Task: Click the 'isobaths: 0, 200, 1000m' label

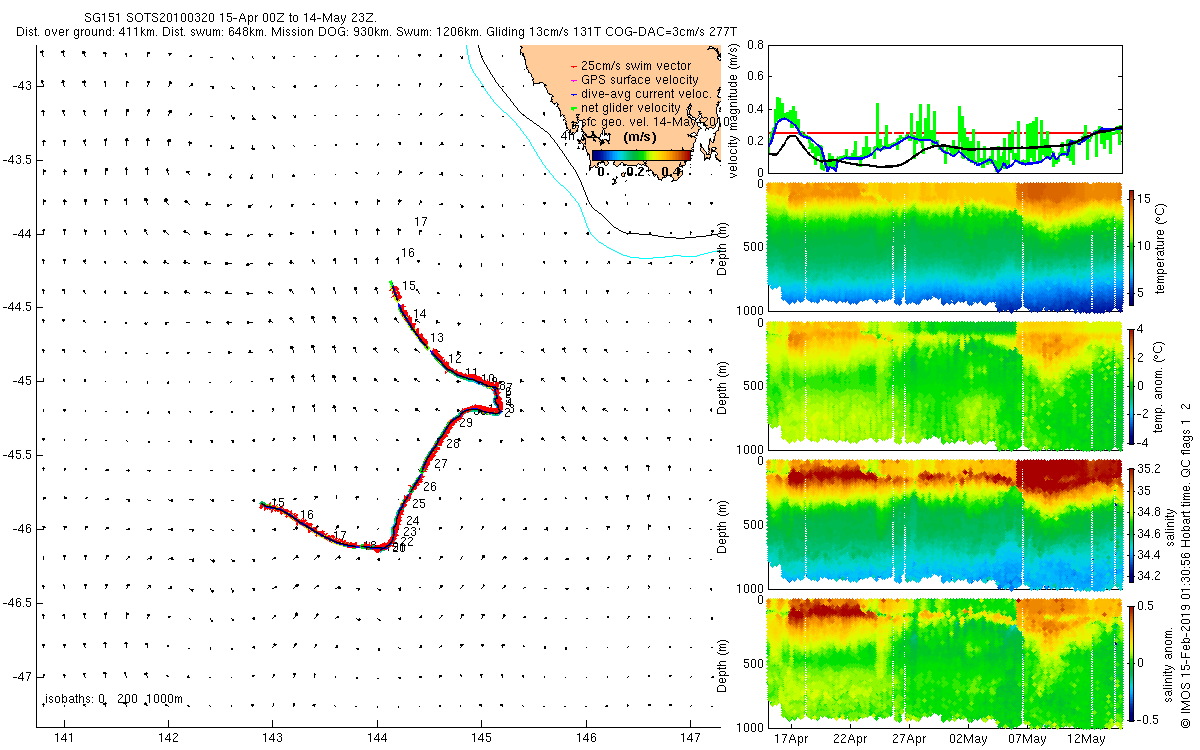Action: [112, 699]
